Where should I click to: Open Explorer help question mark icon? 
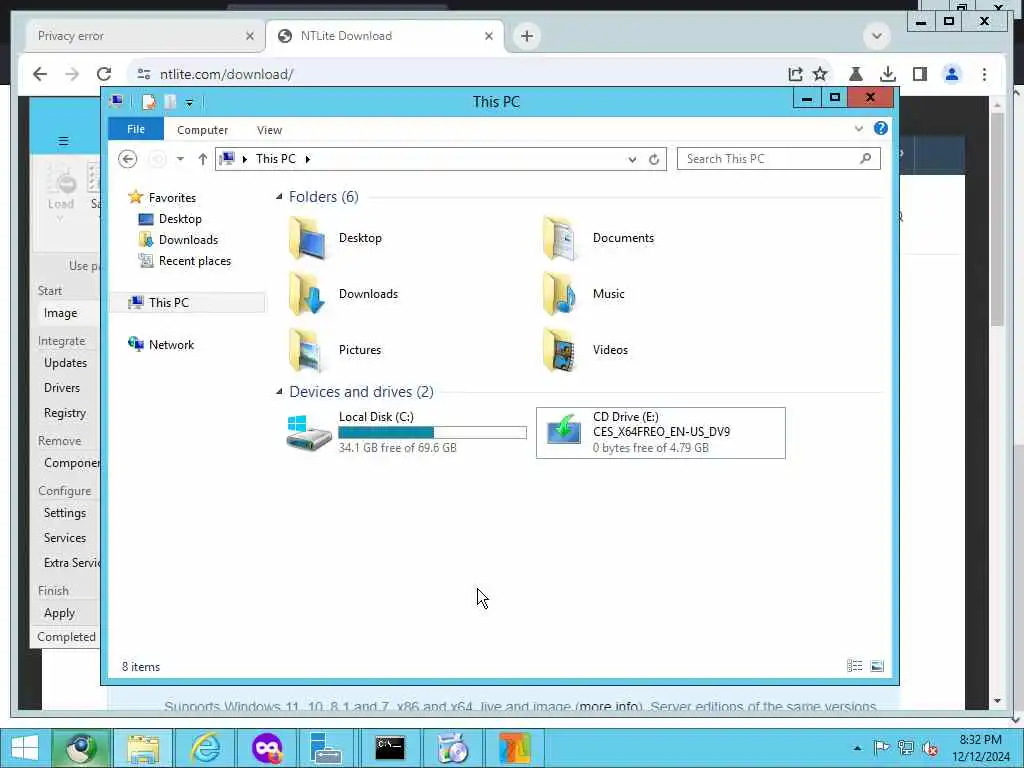880,129
